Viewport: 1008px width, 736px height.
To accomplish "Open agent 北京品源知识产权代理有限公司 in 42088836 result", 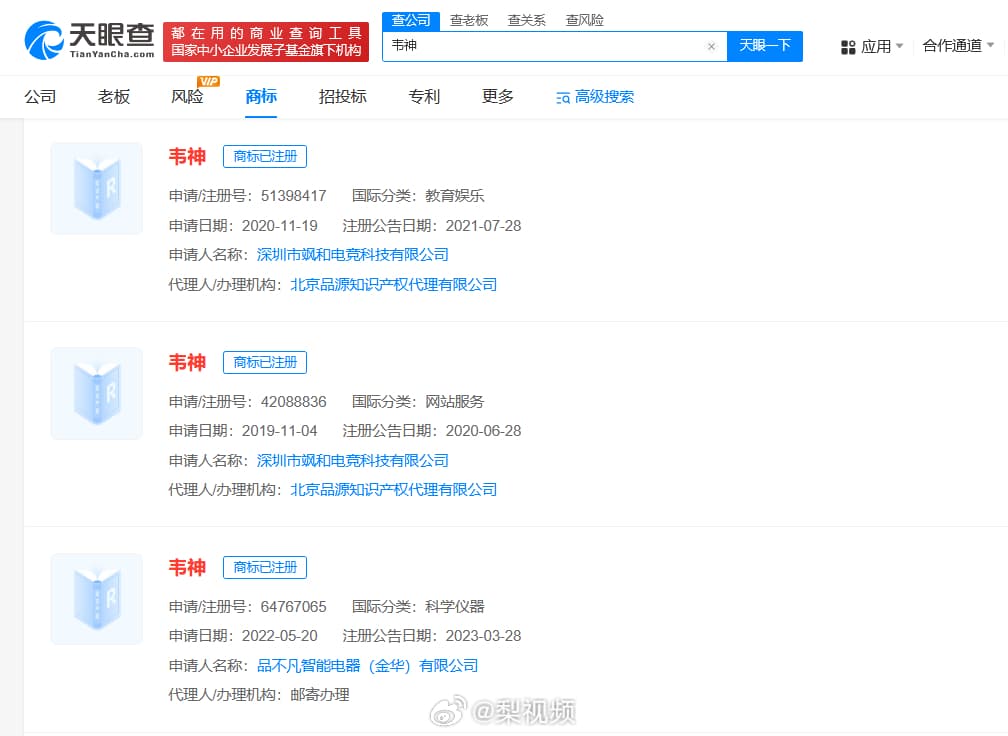I will (394, 490).
